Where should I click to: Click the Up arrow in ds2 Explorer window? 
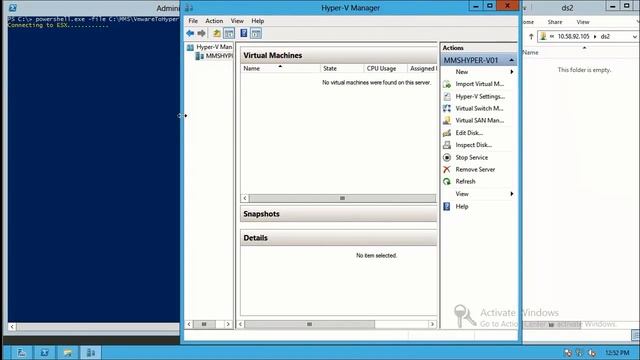point(531,36)
